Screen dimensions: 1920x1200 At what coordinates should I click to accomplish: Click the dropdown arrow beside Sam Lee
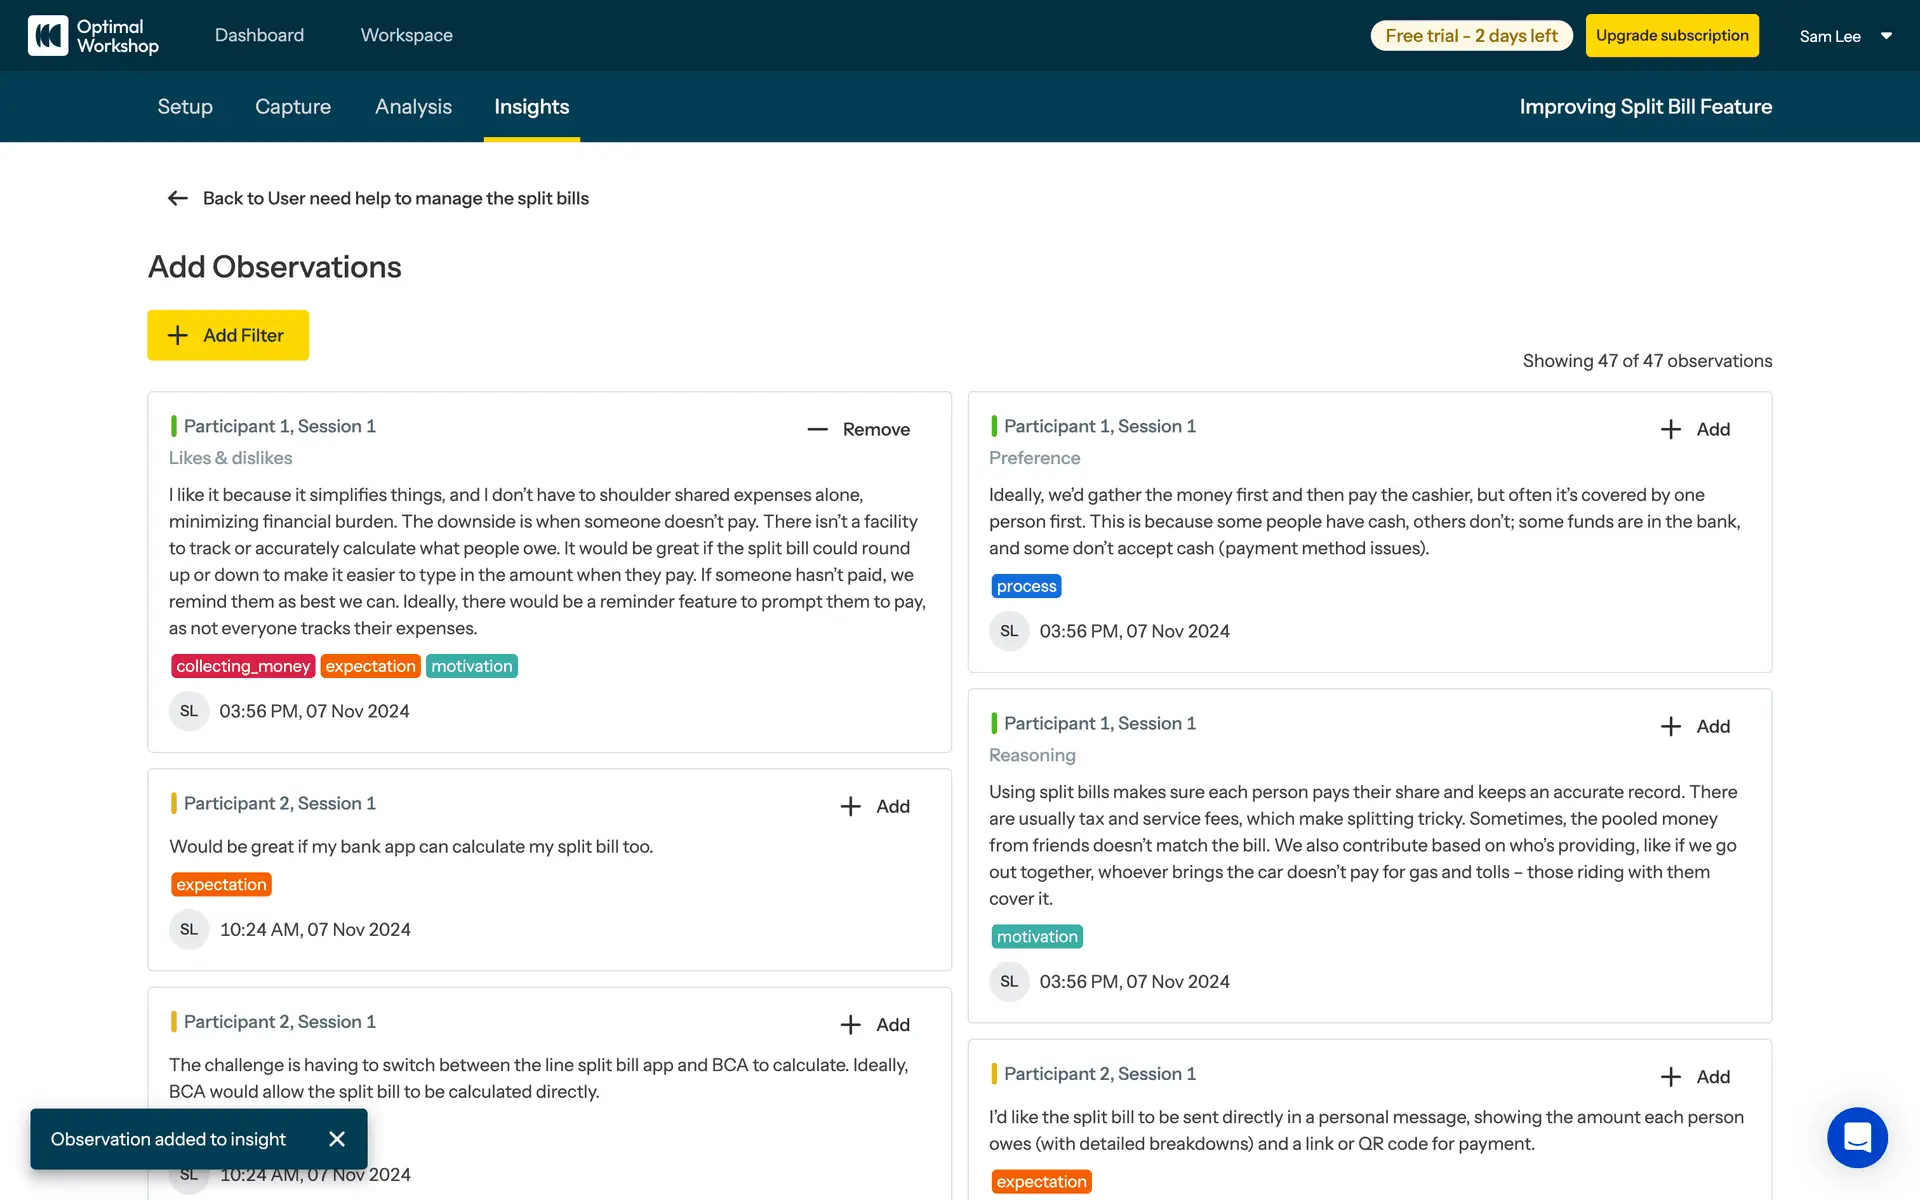pos(1886,36)
